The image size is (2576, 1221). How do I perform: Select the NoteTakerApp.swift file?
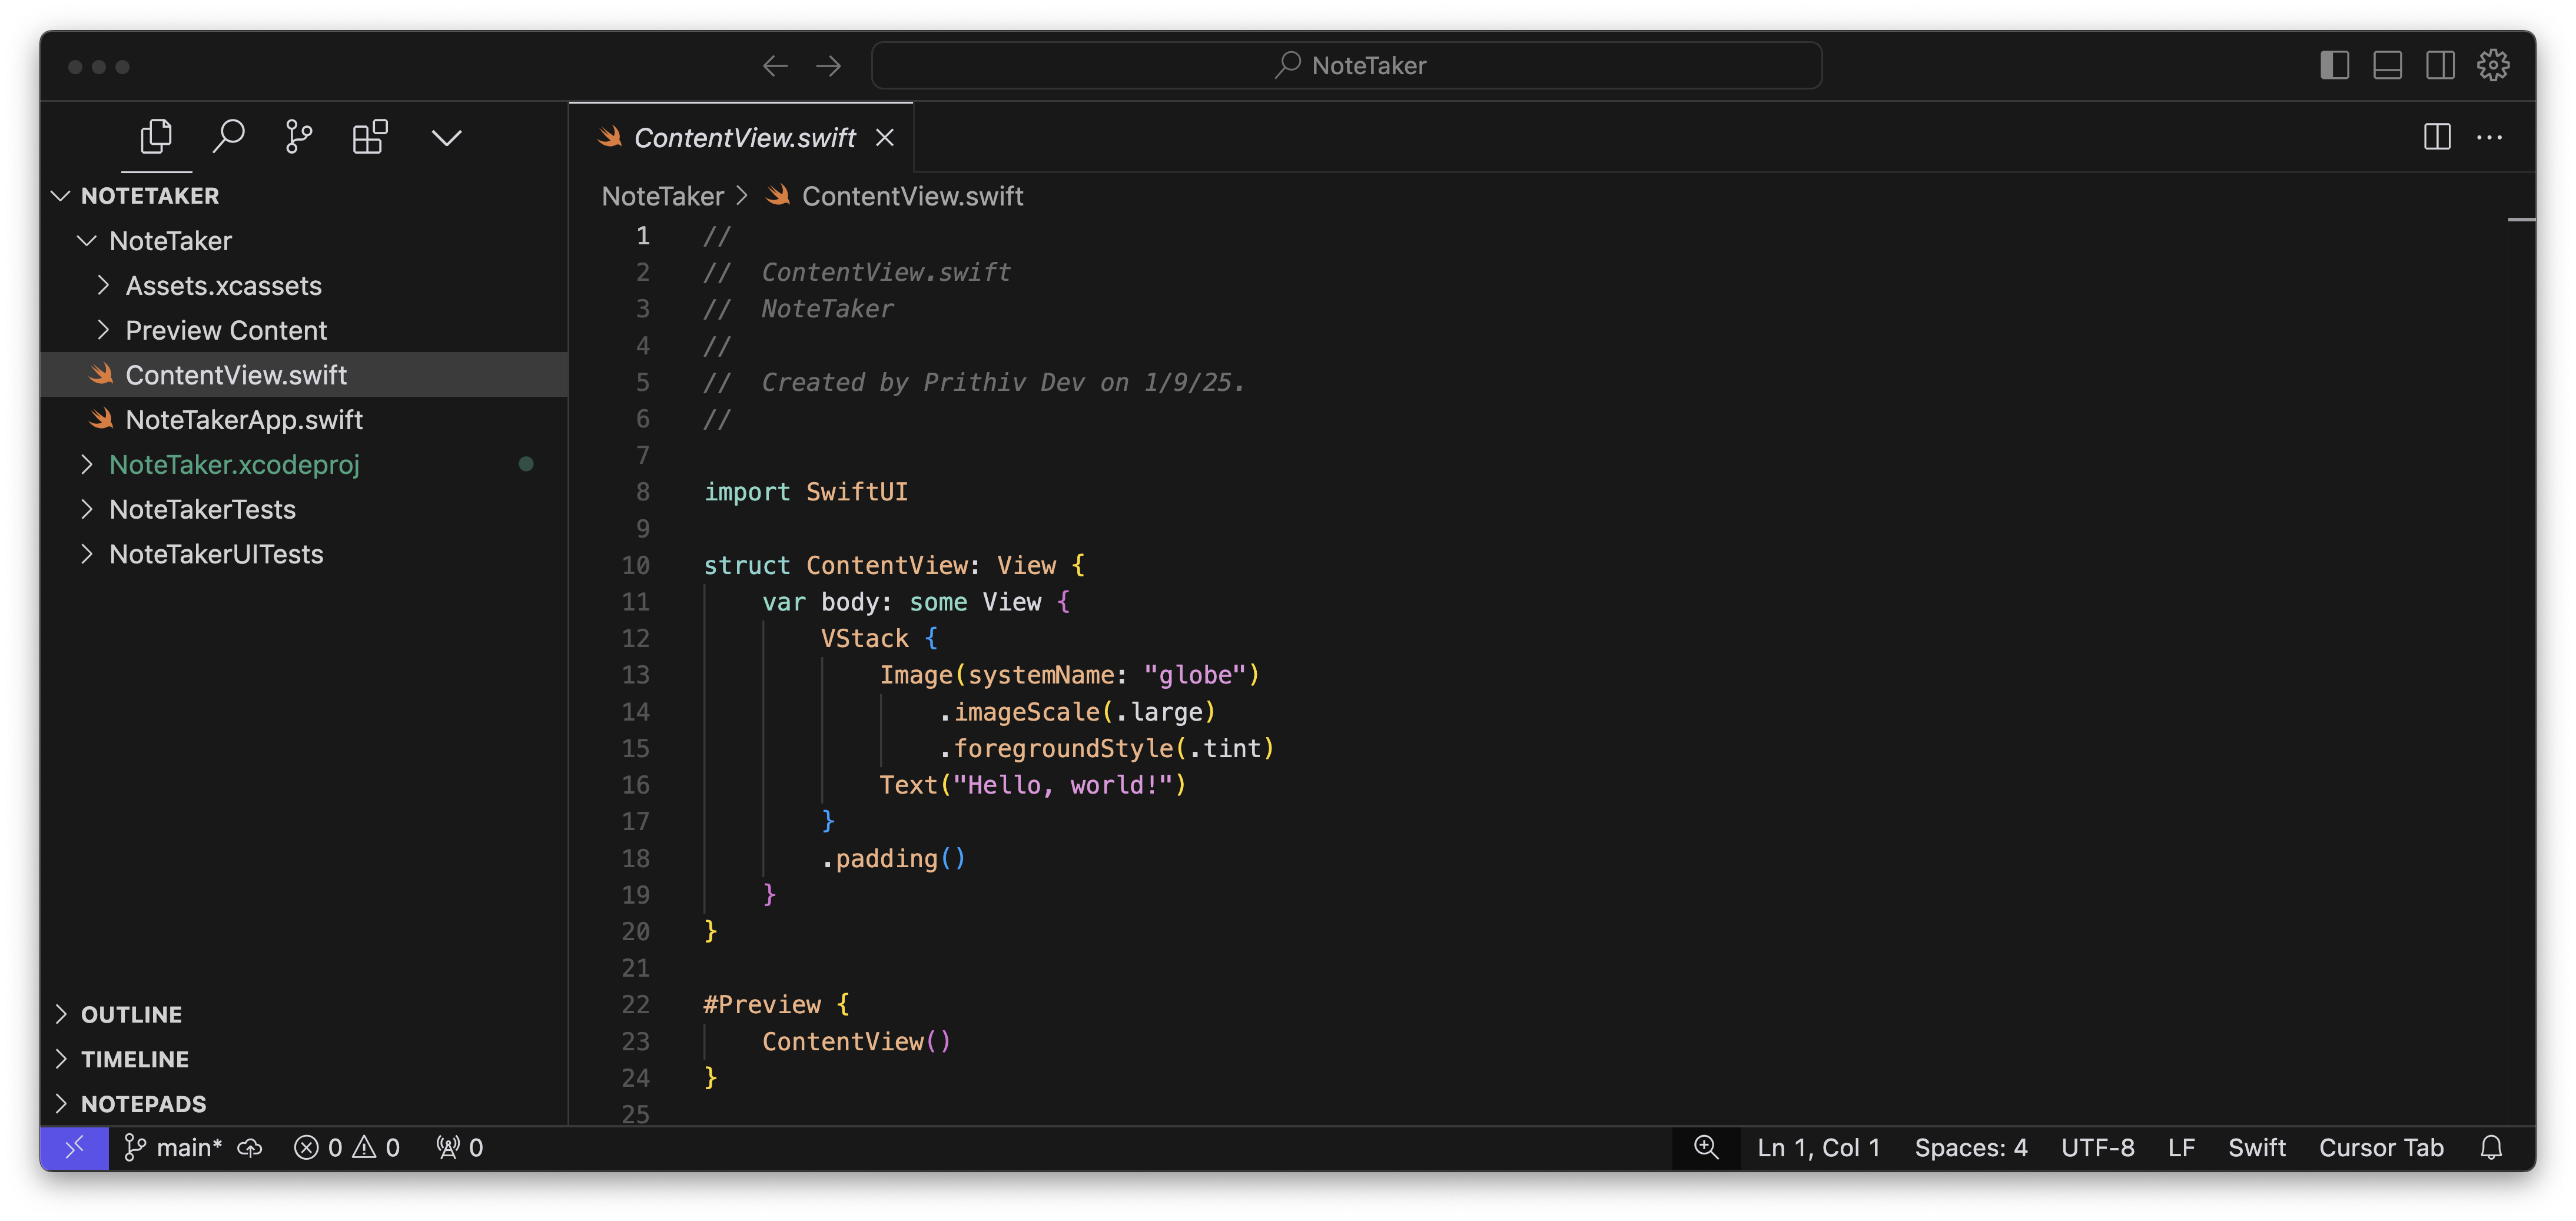[244, 420]
